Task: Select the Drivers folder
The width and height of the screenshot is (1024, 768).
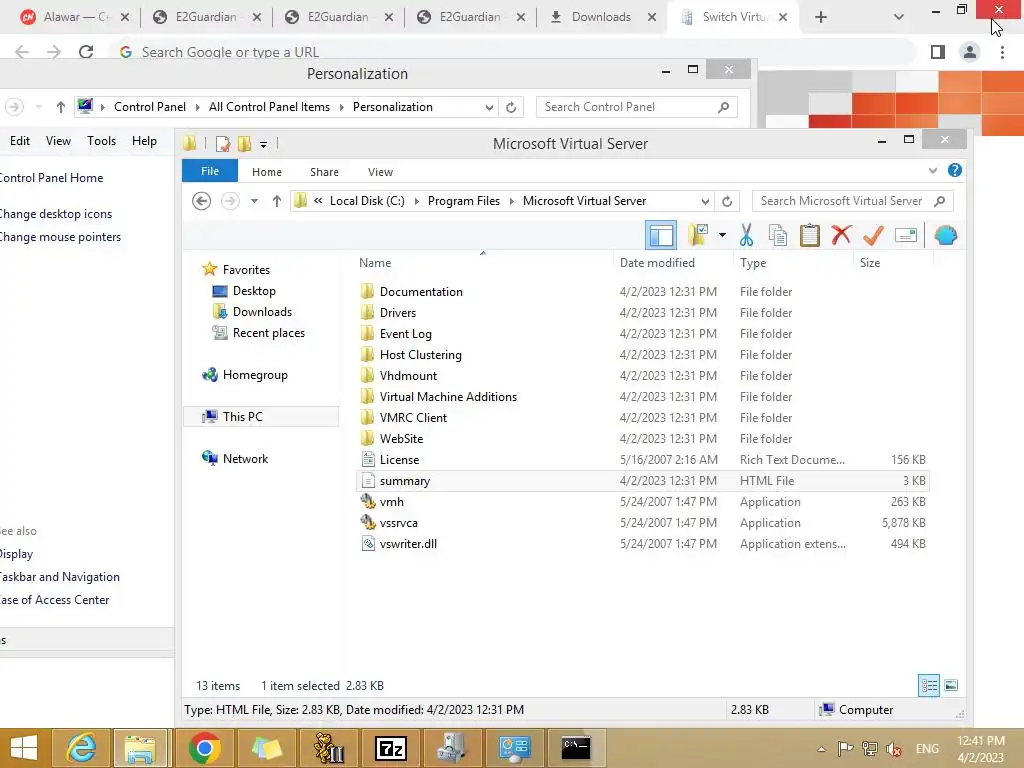Action: click(x=398, y=313)
